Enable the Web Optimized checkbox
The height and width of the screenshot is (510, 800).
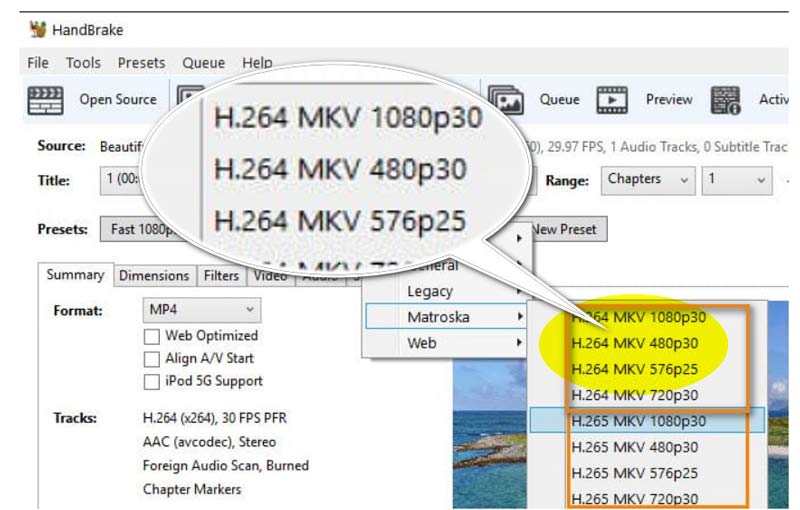pyautogui.click(x=152, y=337)
